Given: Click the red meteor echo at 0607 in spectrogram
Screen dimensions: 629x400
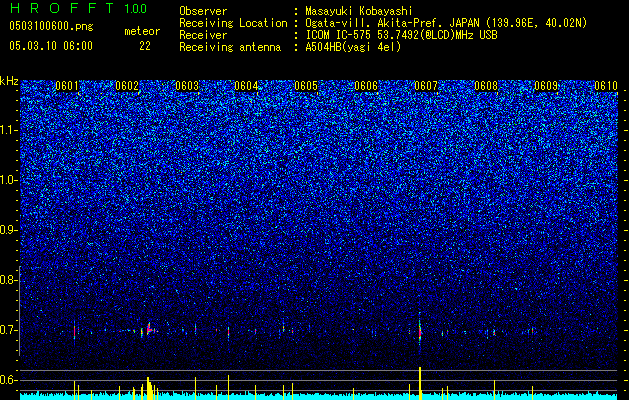Looking at the screenshot, I should coord(420,330).
